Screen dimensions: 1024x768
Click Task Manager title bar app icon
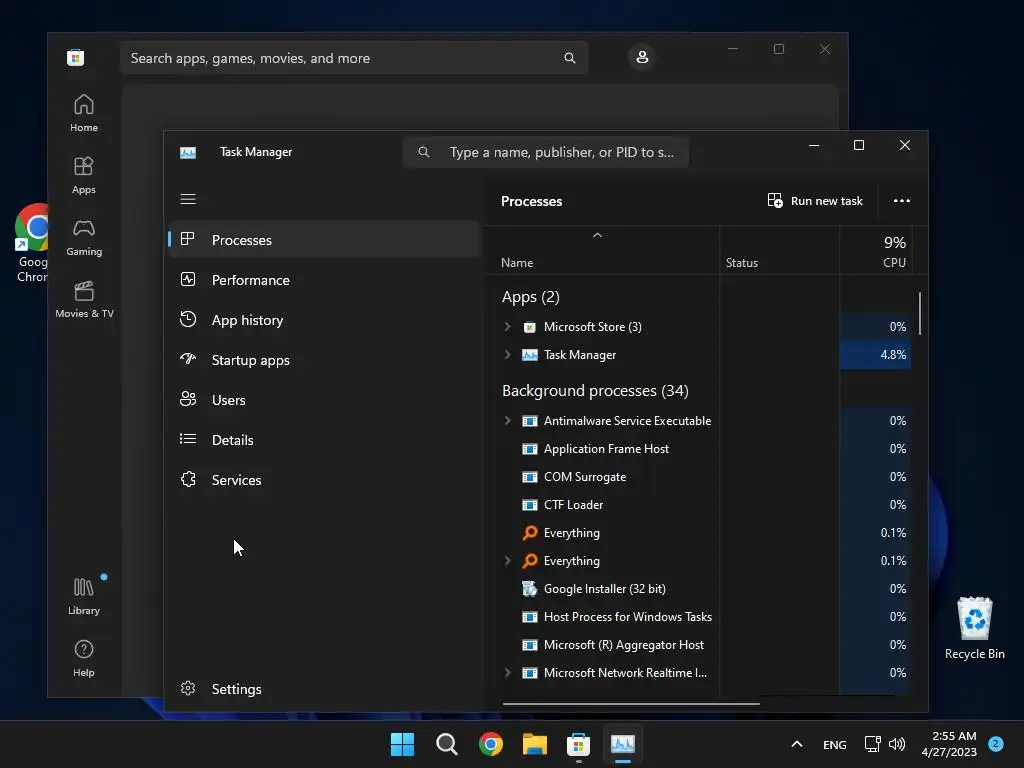188,152
